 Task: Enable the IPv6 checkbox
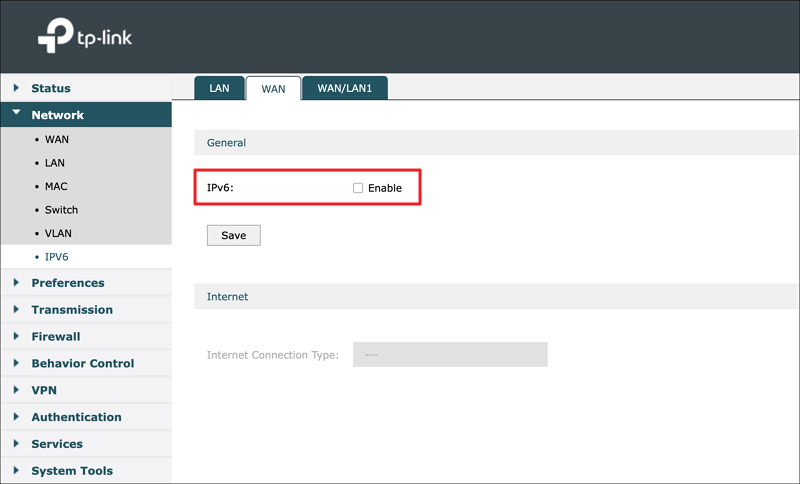click(358, 188)
